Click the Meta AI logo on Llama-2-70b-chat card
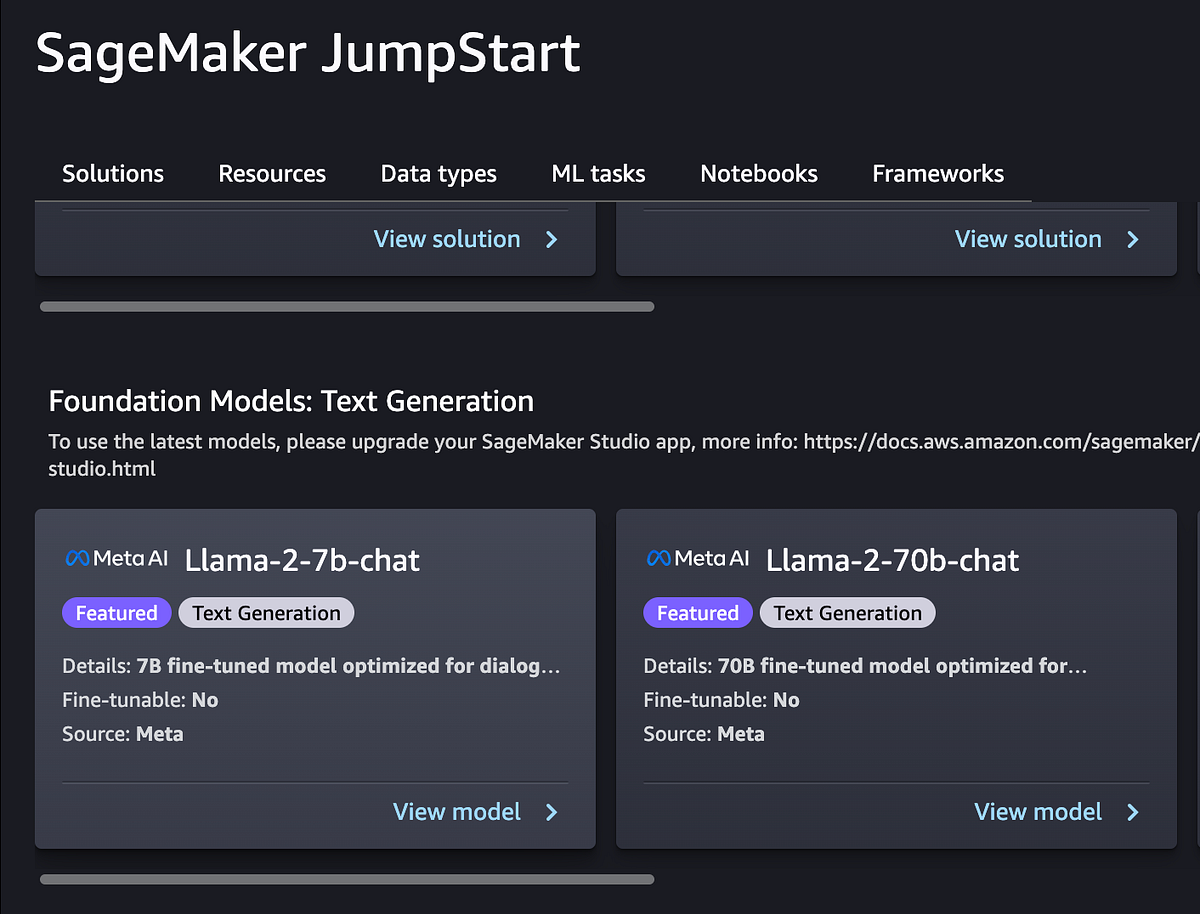This screenshot has height=914, width=1200. (697, 558)
